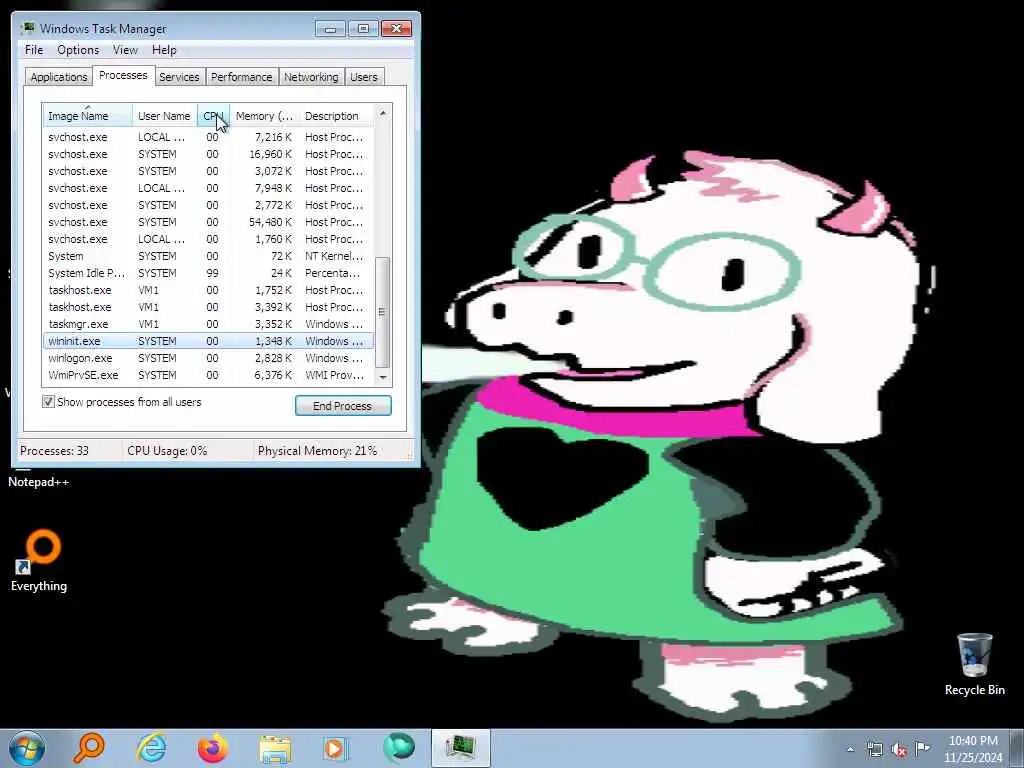This screenshot has width=1024, height=768.
Task: Select the Notepad++ desktop shortcut label
Action: [39, 482]
